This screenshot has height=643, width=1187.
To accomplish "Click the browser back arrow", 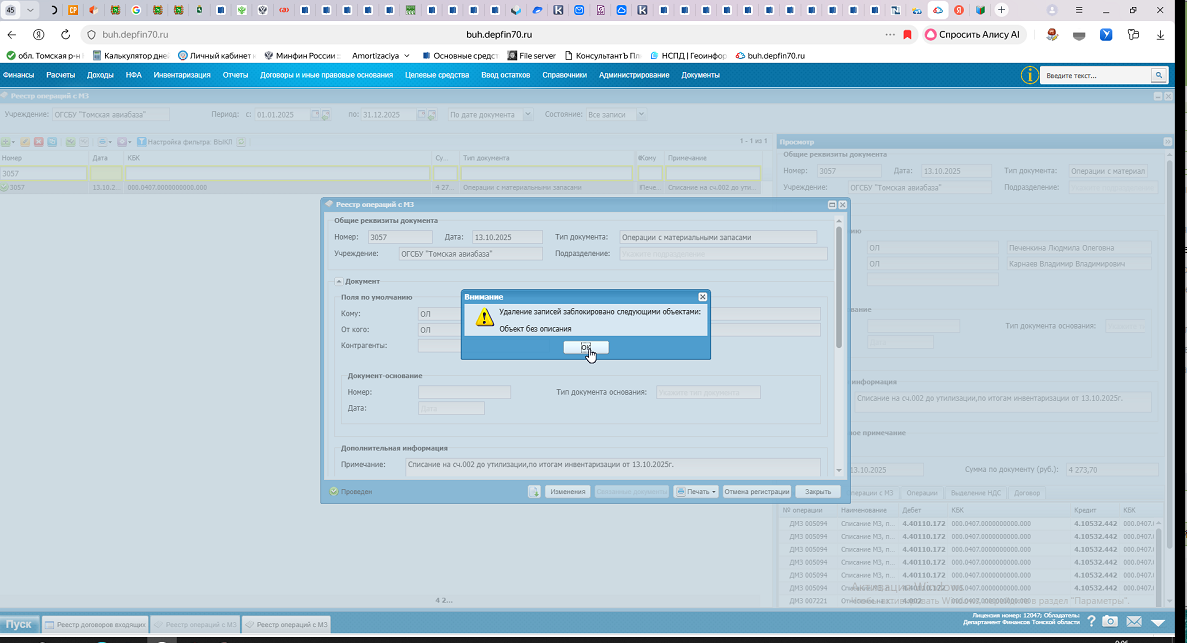I will tap(12, 35).
